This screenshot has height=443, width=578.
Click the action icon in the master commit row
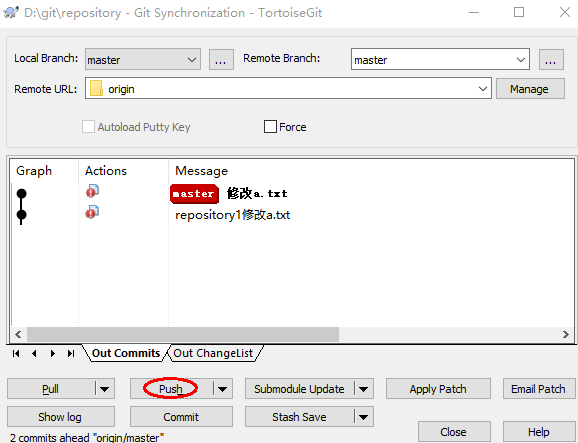click(92, 191)
